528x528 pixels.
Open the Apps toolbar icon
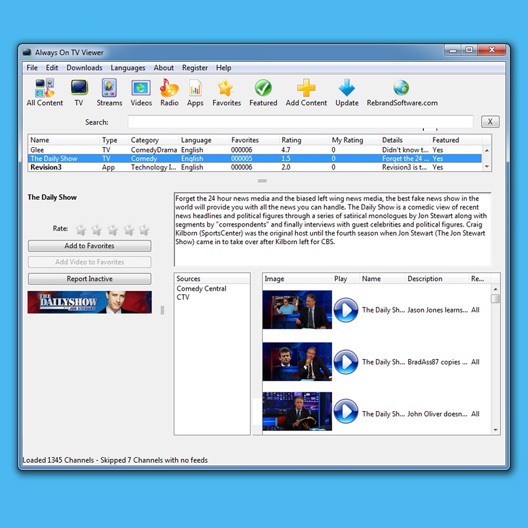point(195,88)
